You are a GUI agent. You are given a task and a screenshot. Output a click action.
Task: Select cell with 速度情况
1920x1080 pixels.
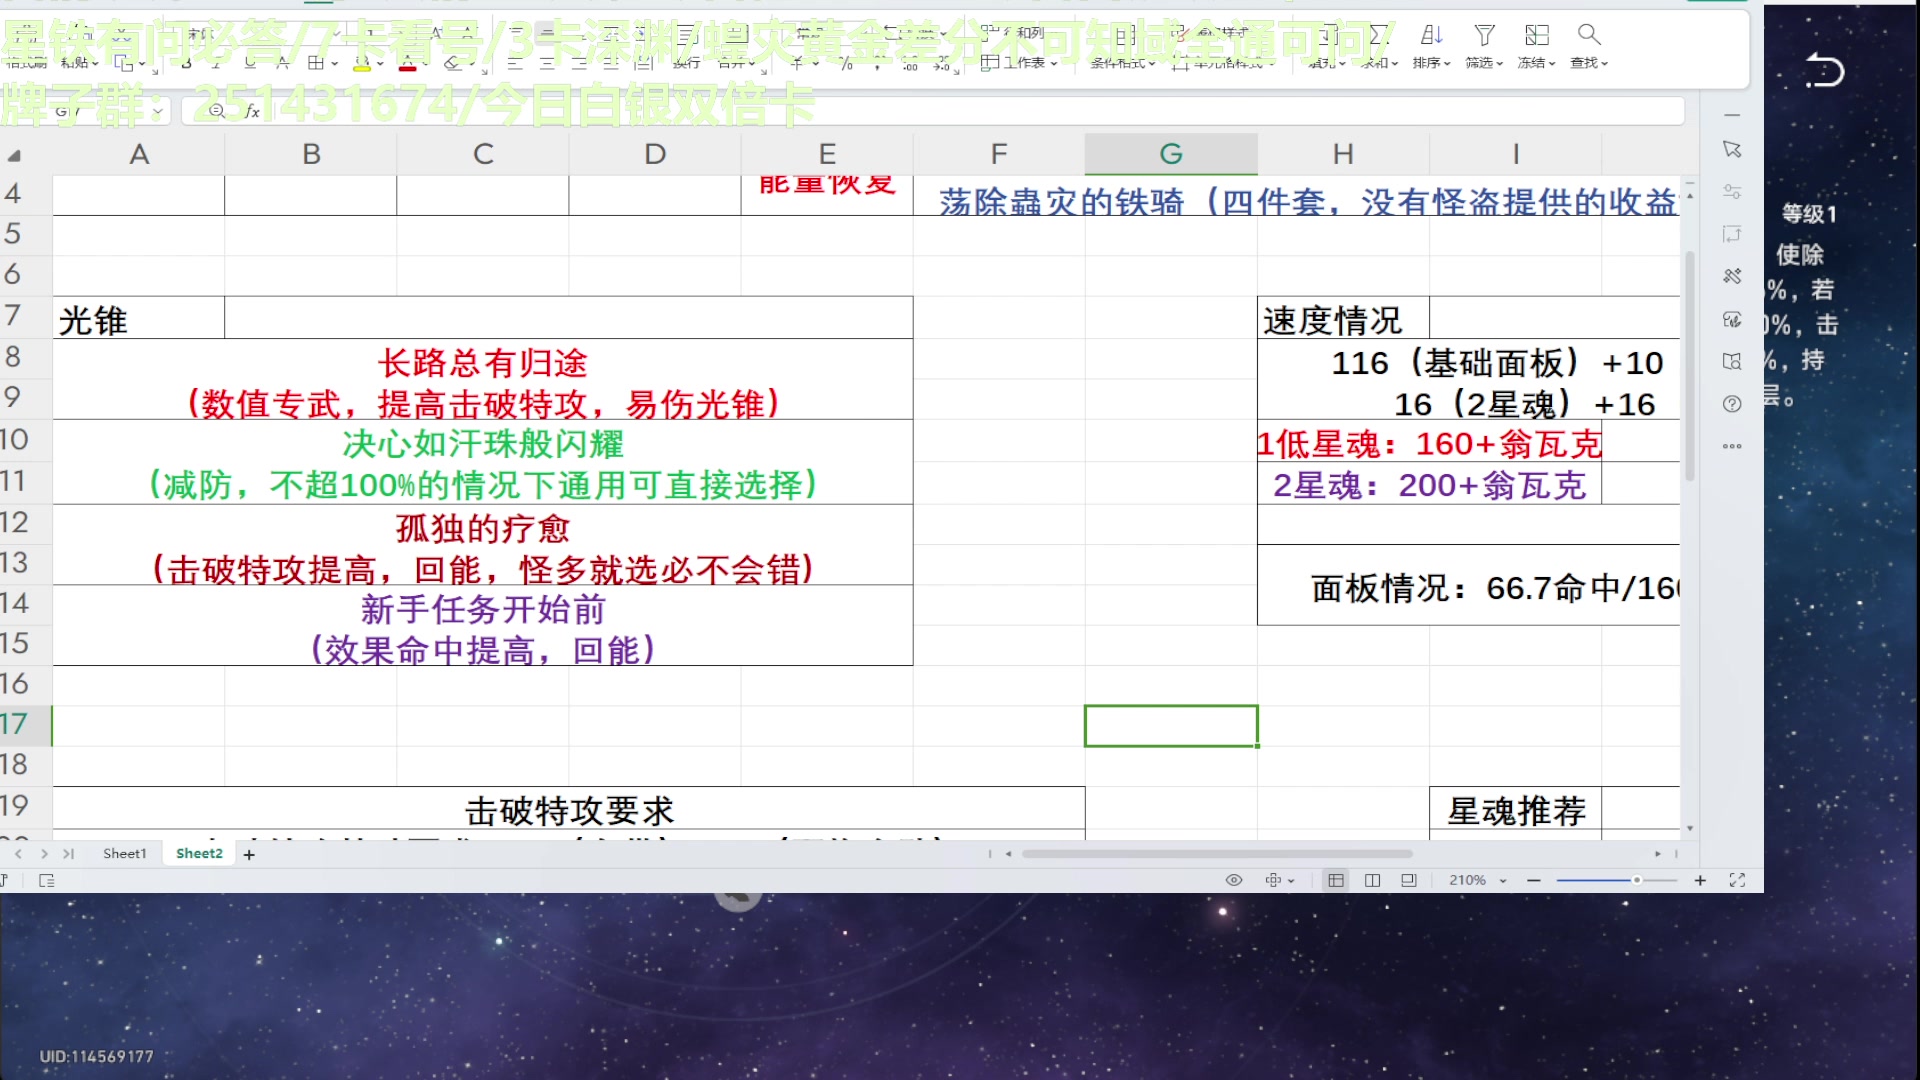tap(1343, 319)
